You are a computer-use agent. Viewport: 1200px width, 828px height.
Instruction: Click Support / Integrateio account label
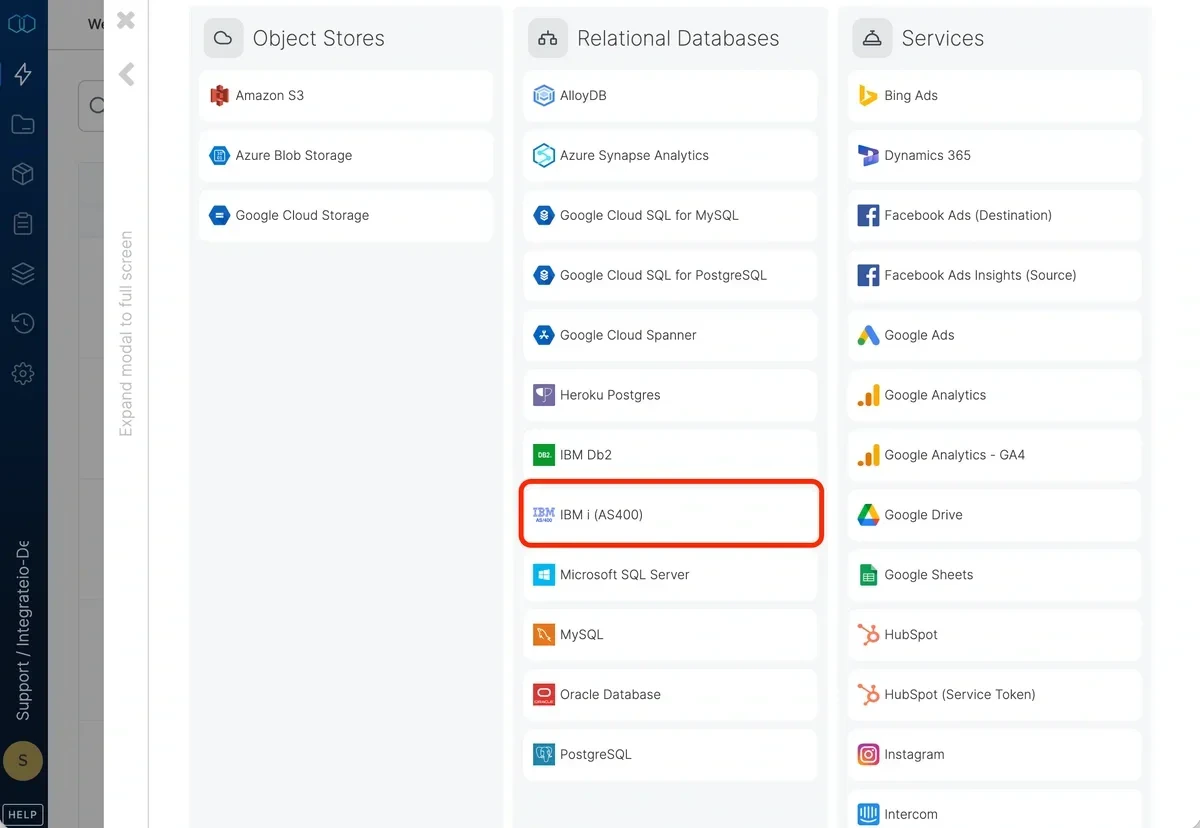[23, 632]
